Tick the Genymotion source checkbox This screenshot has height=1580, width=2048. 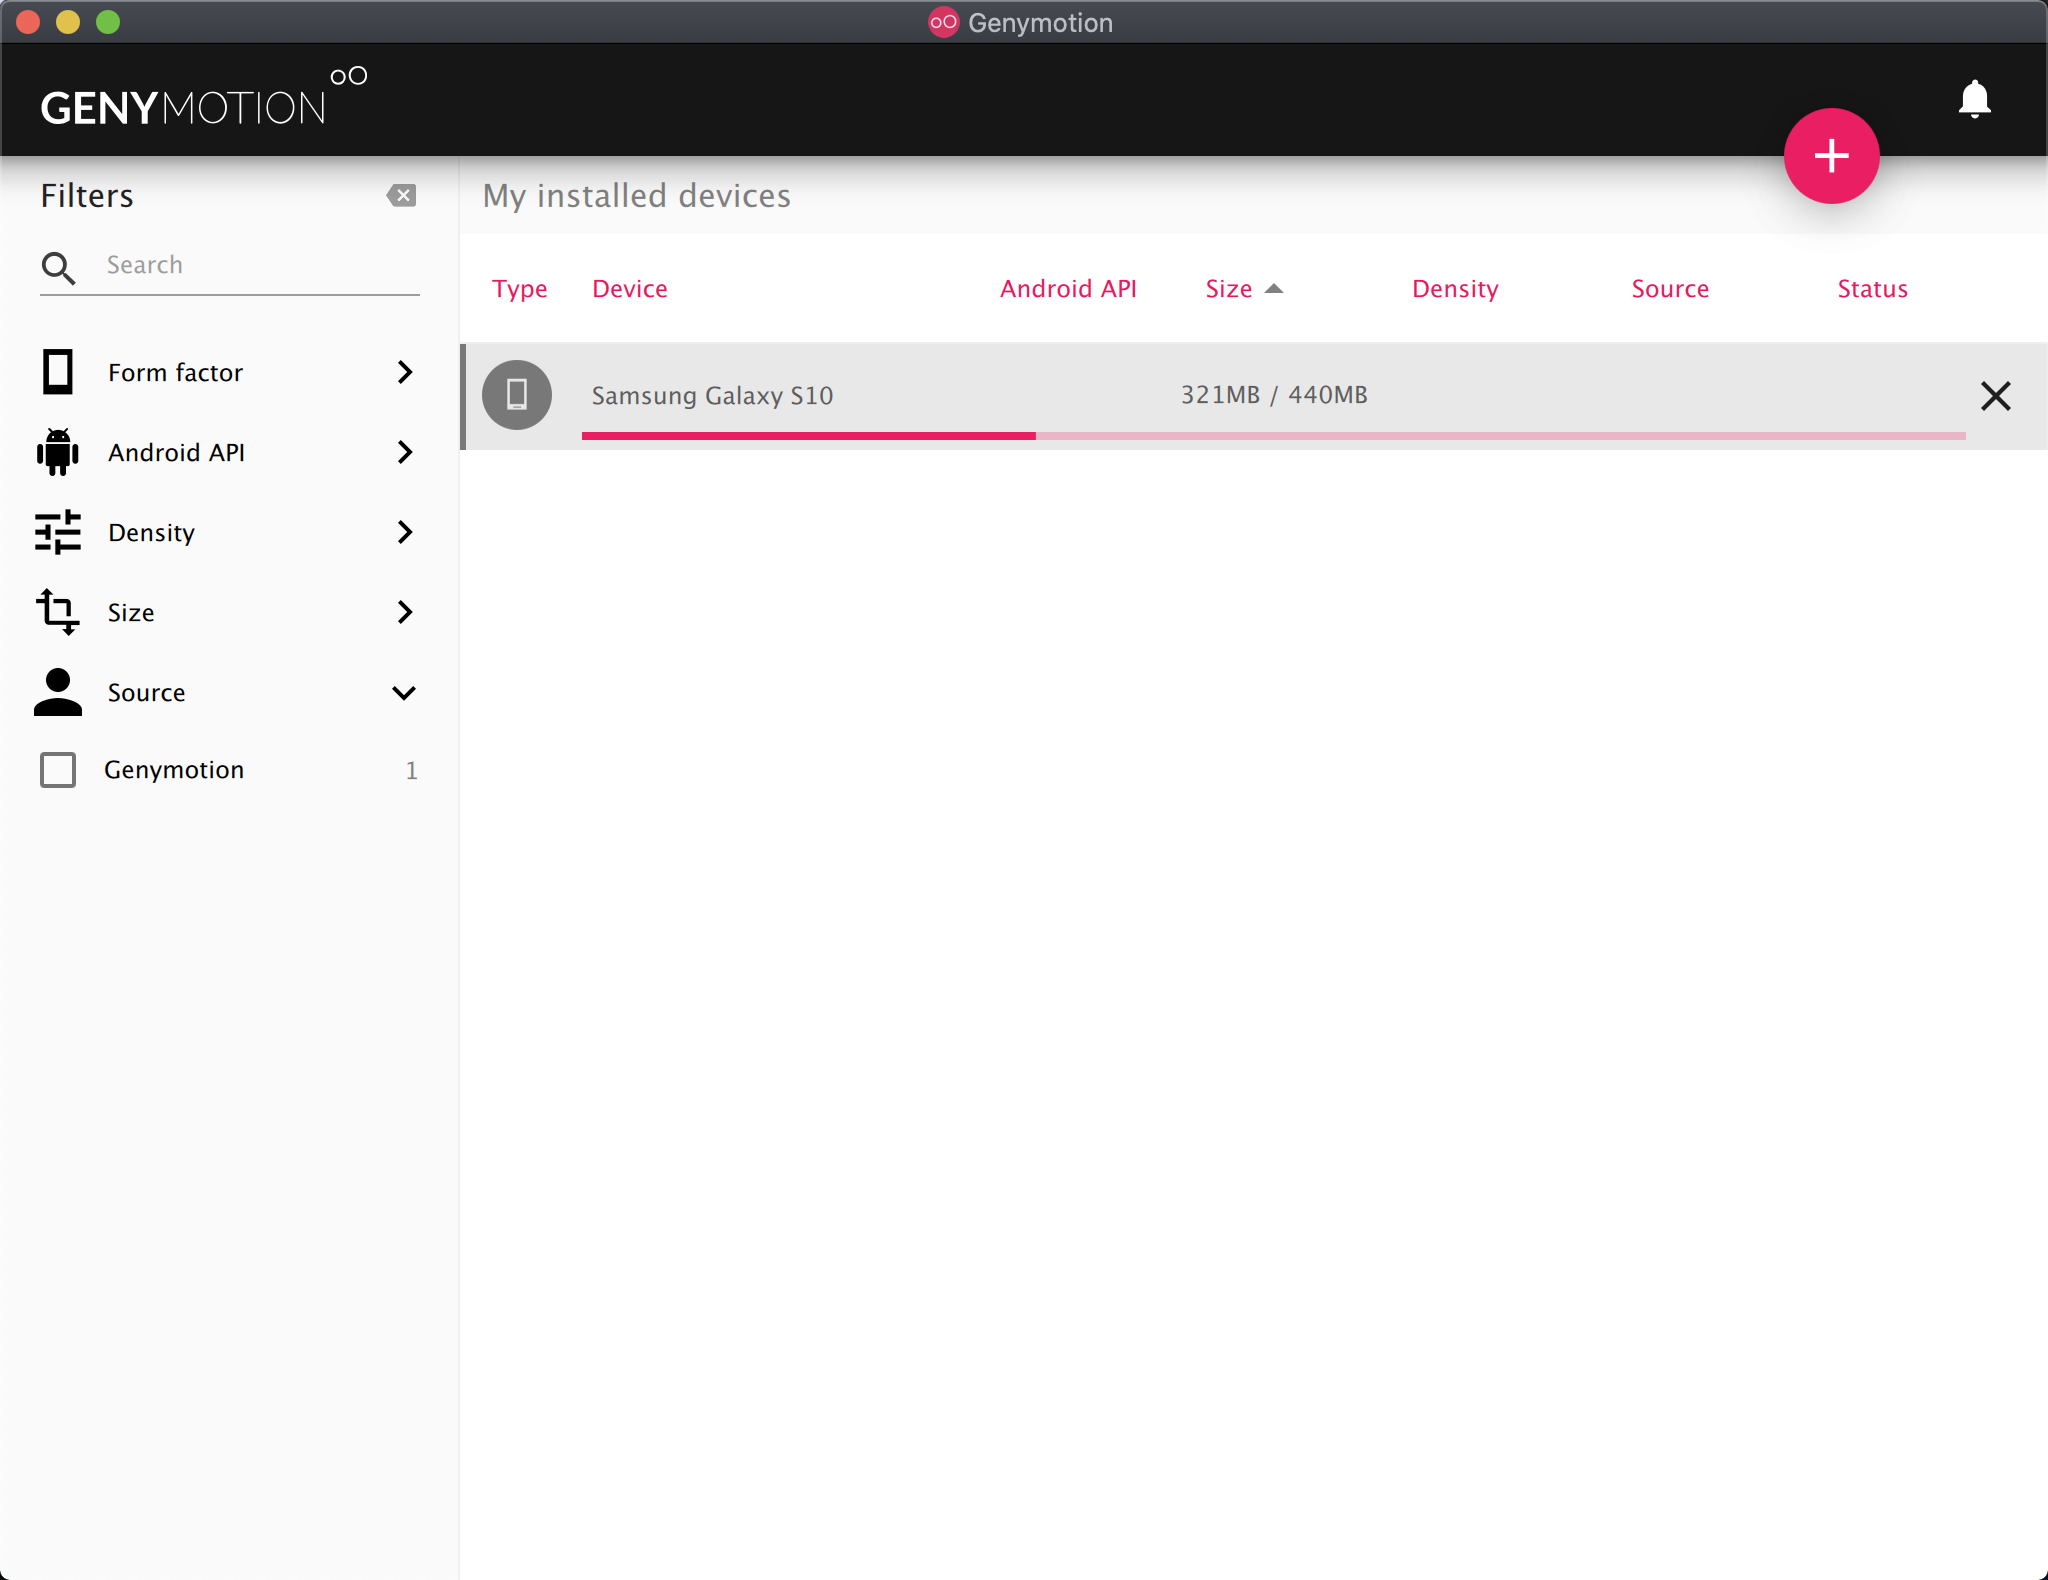tap(58, 770)
